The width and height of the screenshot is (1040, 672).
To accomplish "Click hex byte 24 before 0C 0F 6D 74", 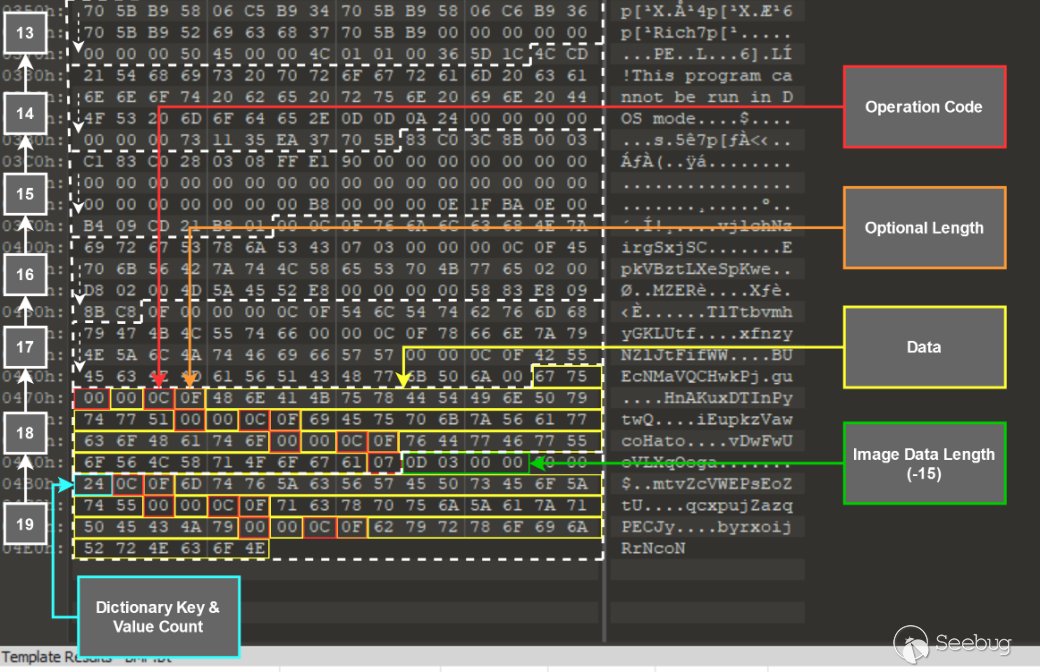I will (x=94, y=484).
